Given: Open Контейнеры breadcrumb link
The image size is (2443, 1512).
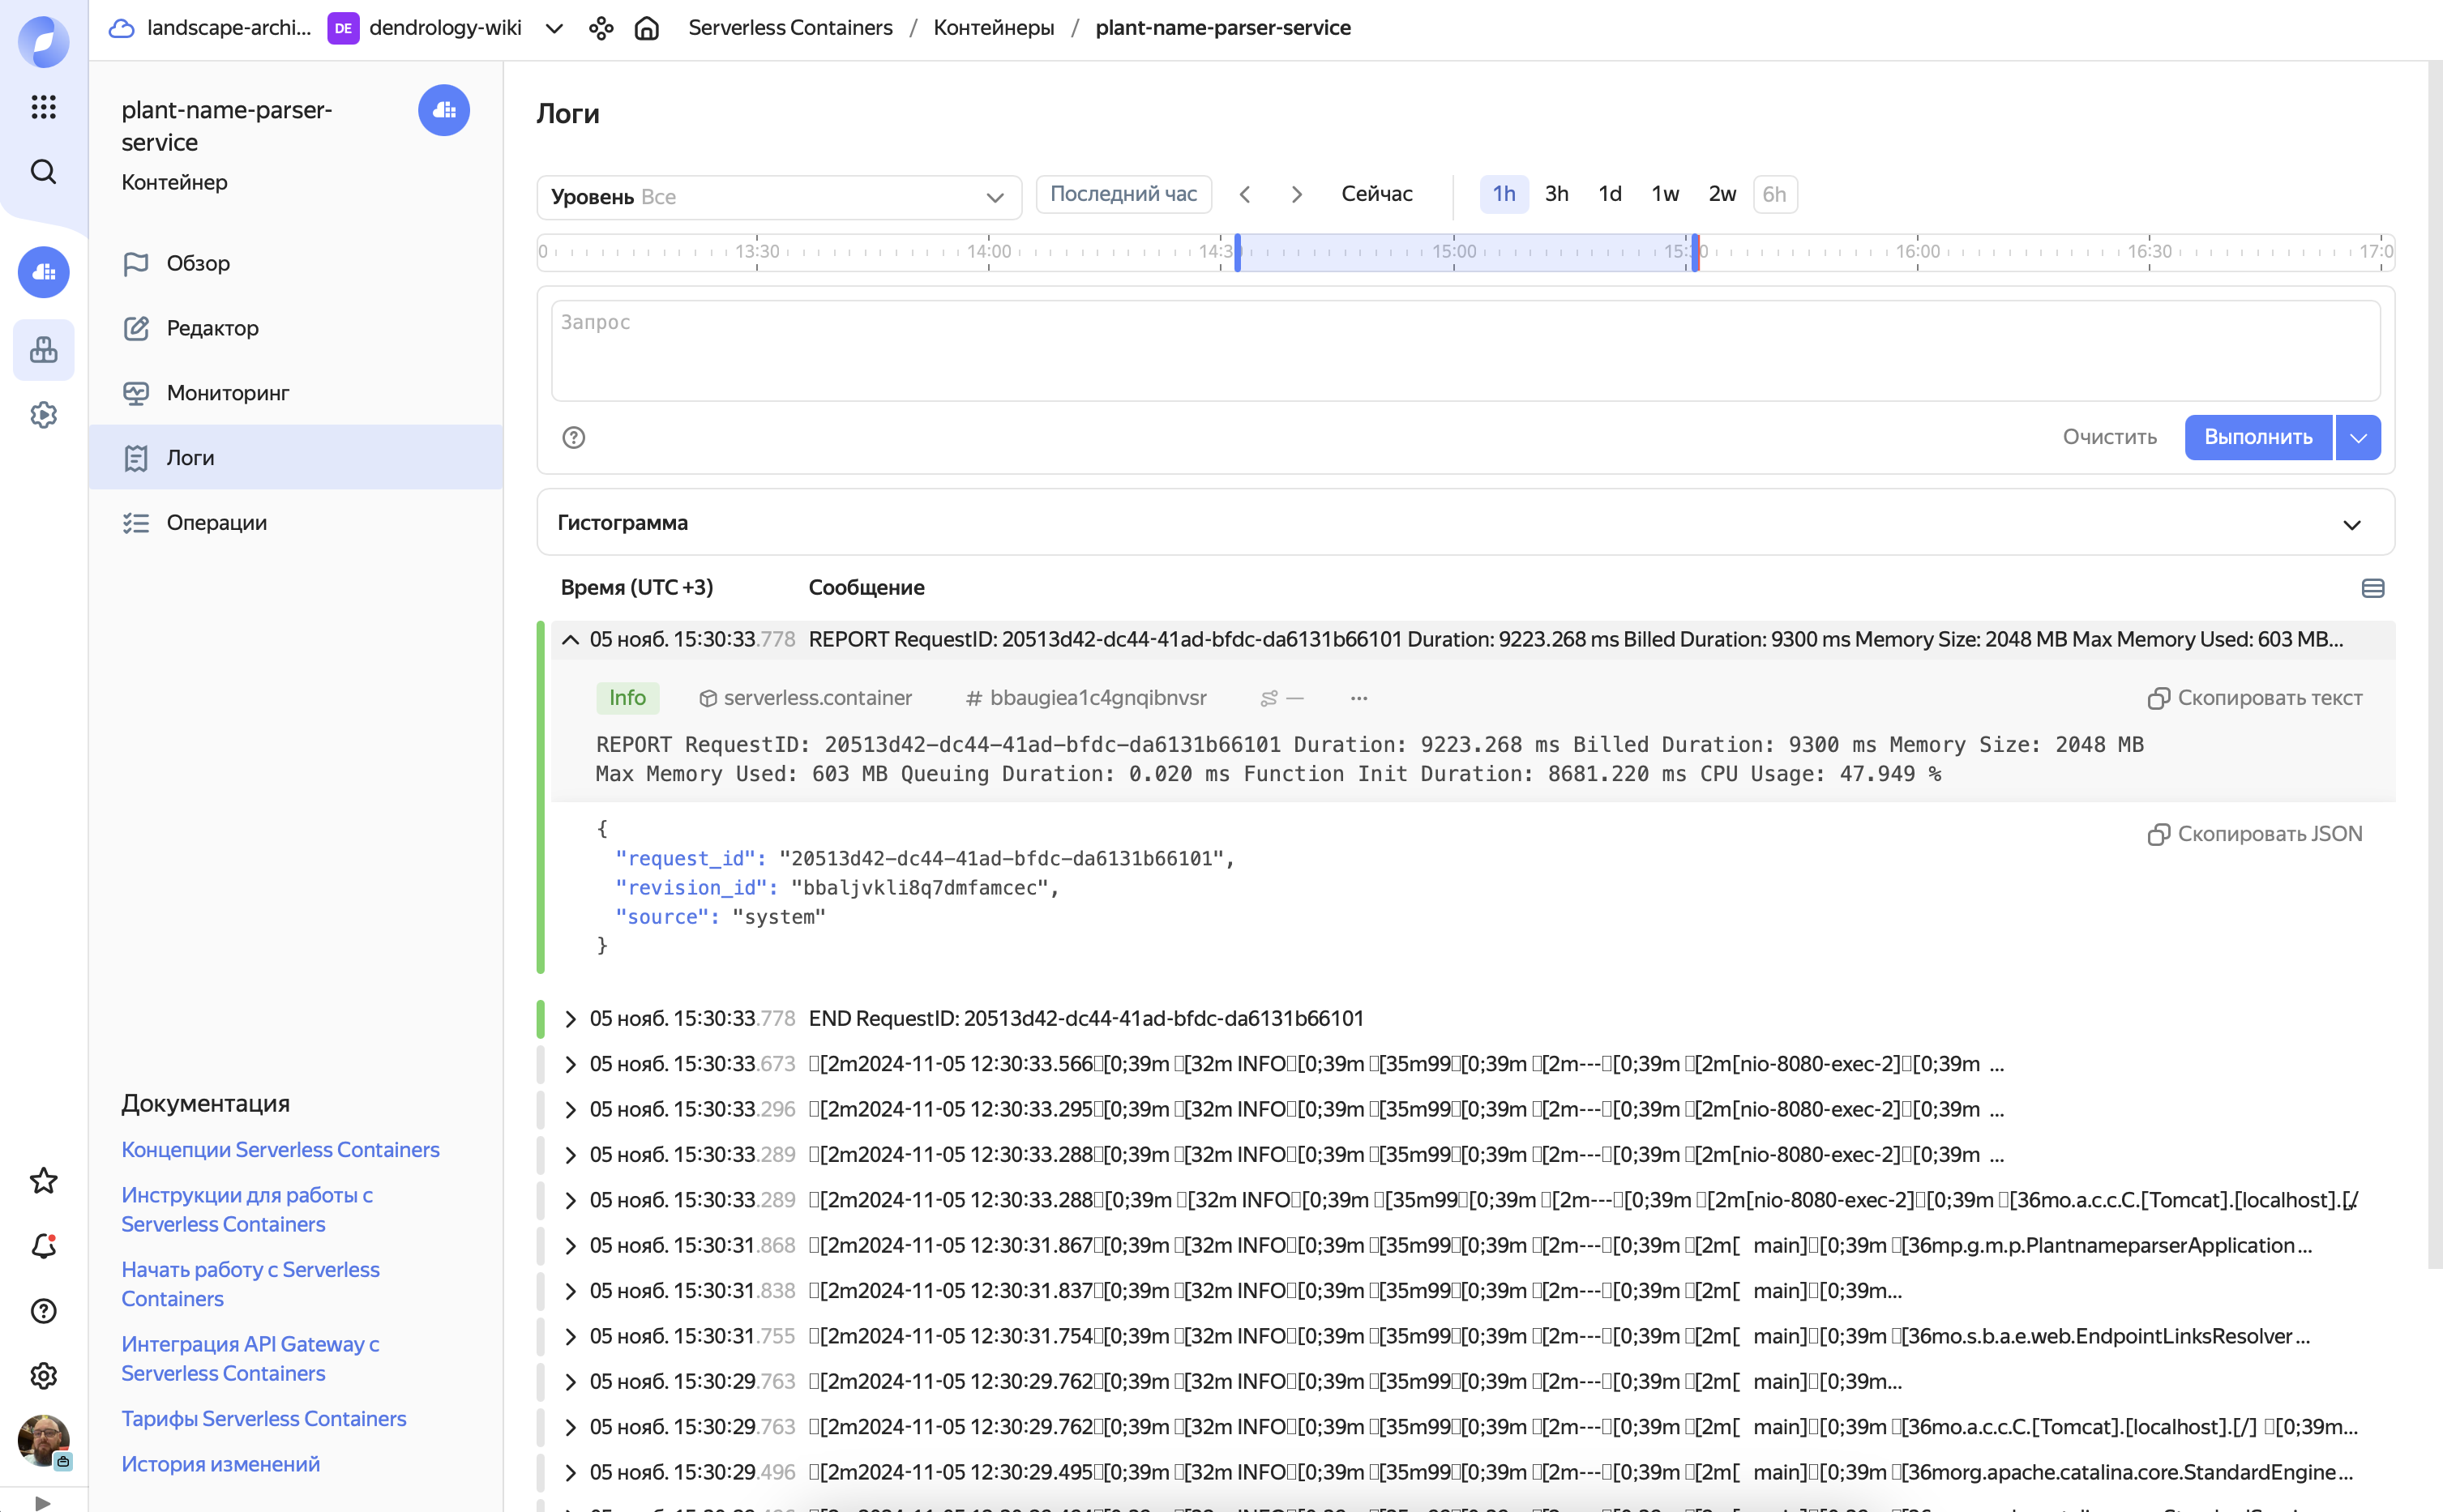Looking at the screenshot, I should click(994, 28).
